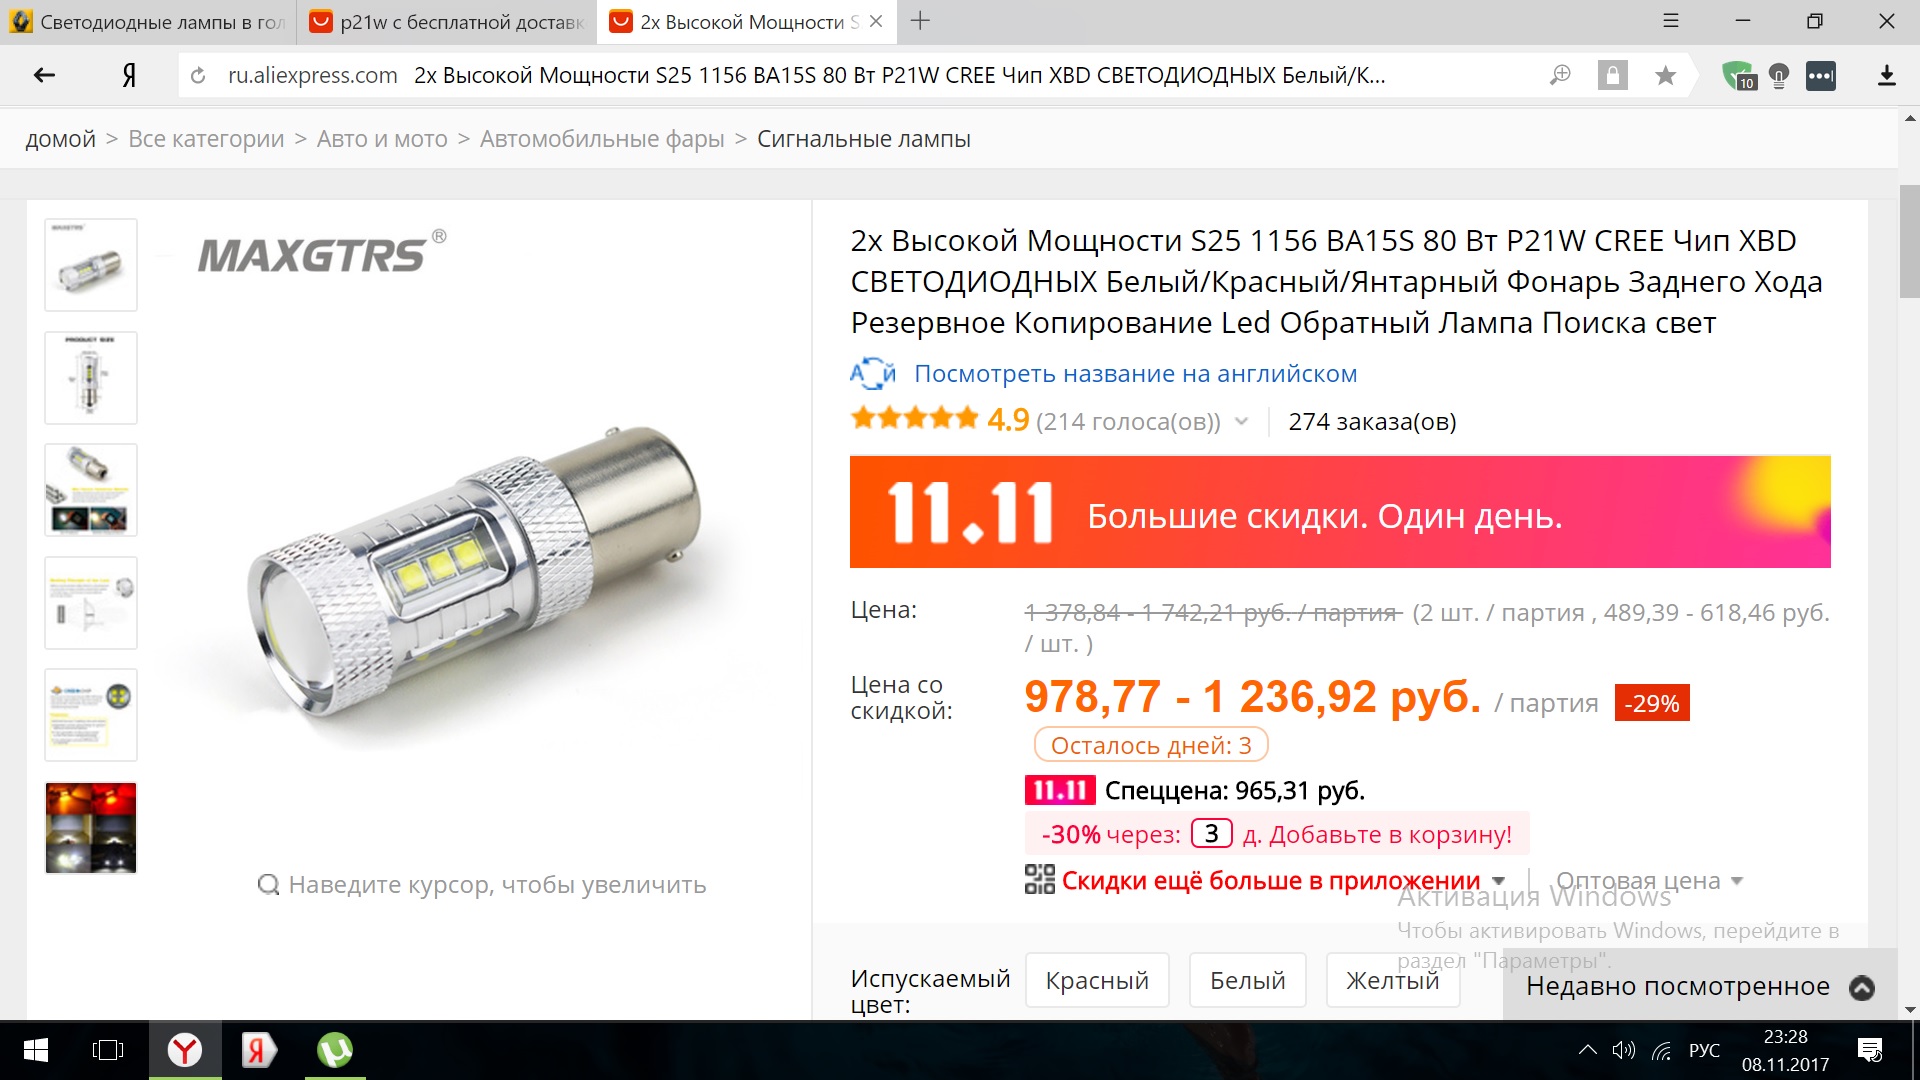Expand the rating votes dropdown arrow
The height and width of the screenshot is (1080, 1920).
(1241, 422)
